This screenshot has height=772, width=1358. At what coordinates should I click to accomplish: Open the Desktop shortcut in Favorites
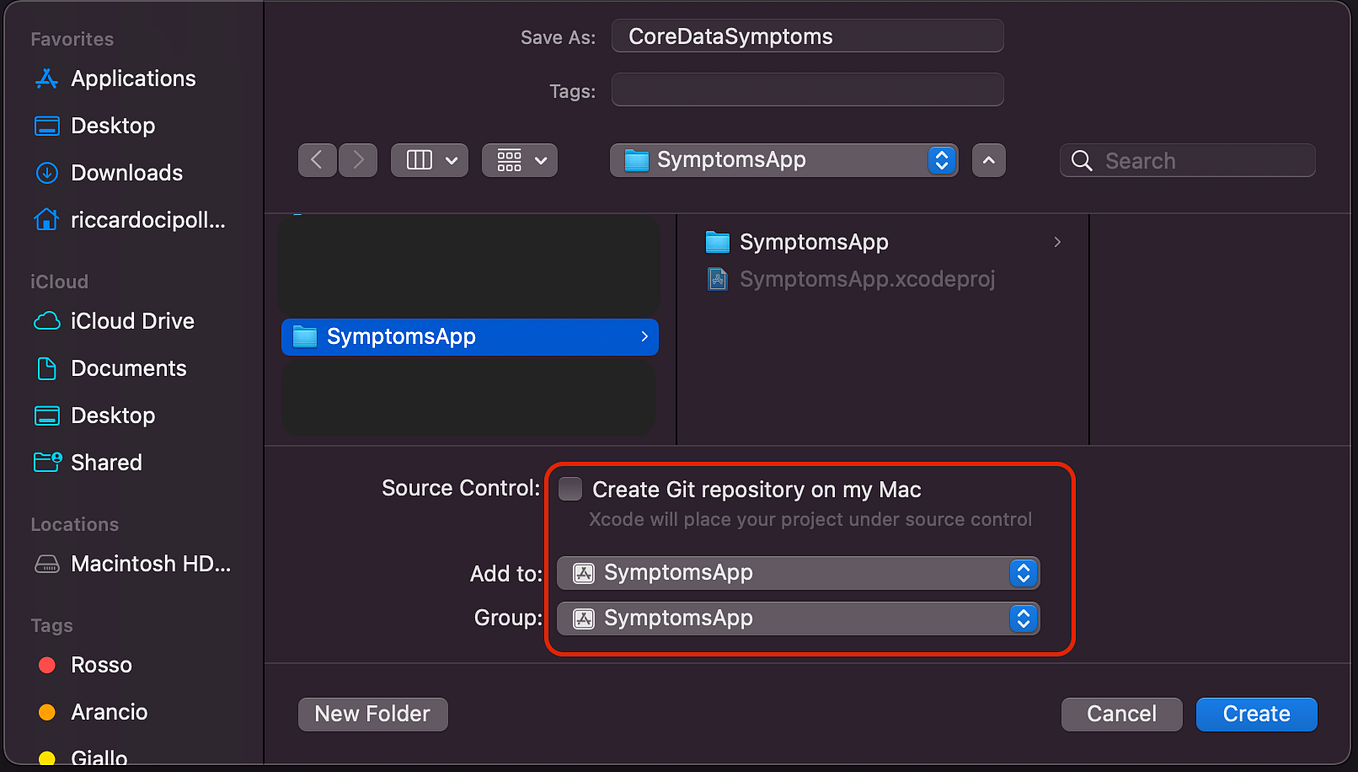[113, 125]
